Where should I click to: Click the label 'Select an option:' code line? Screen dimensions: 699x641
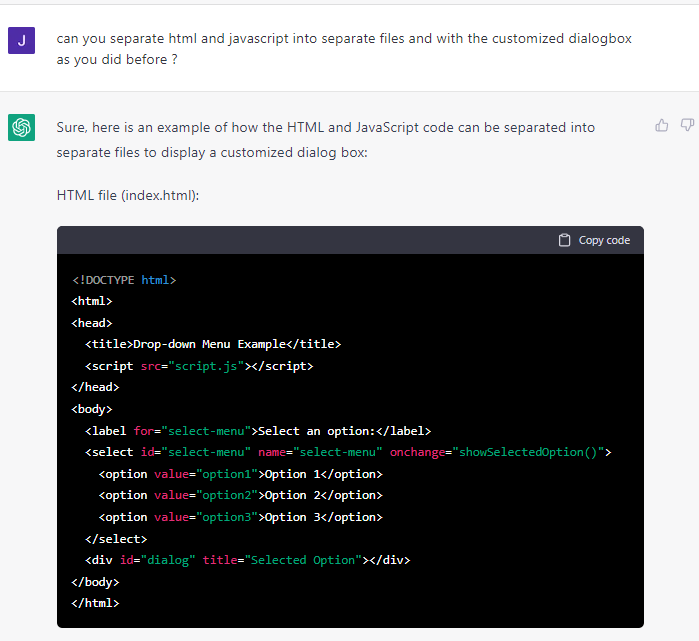point(258,431)
